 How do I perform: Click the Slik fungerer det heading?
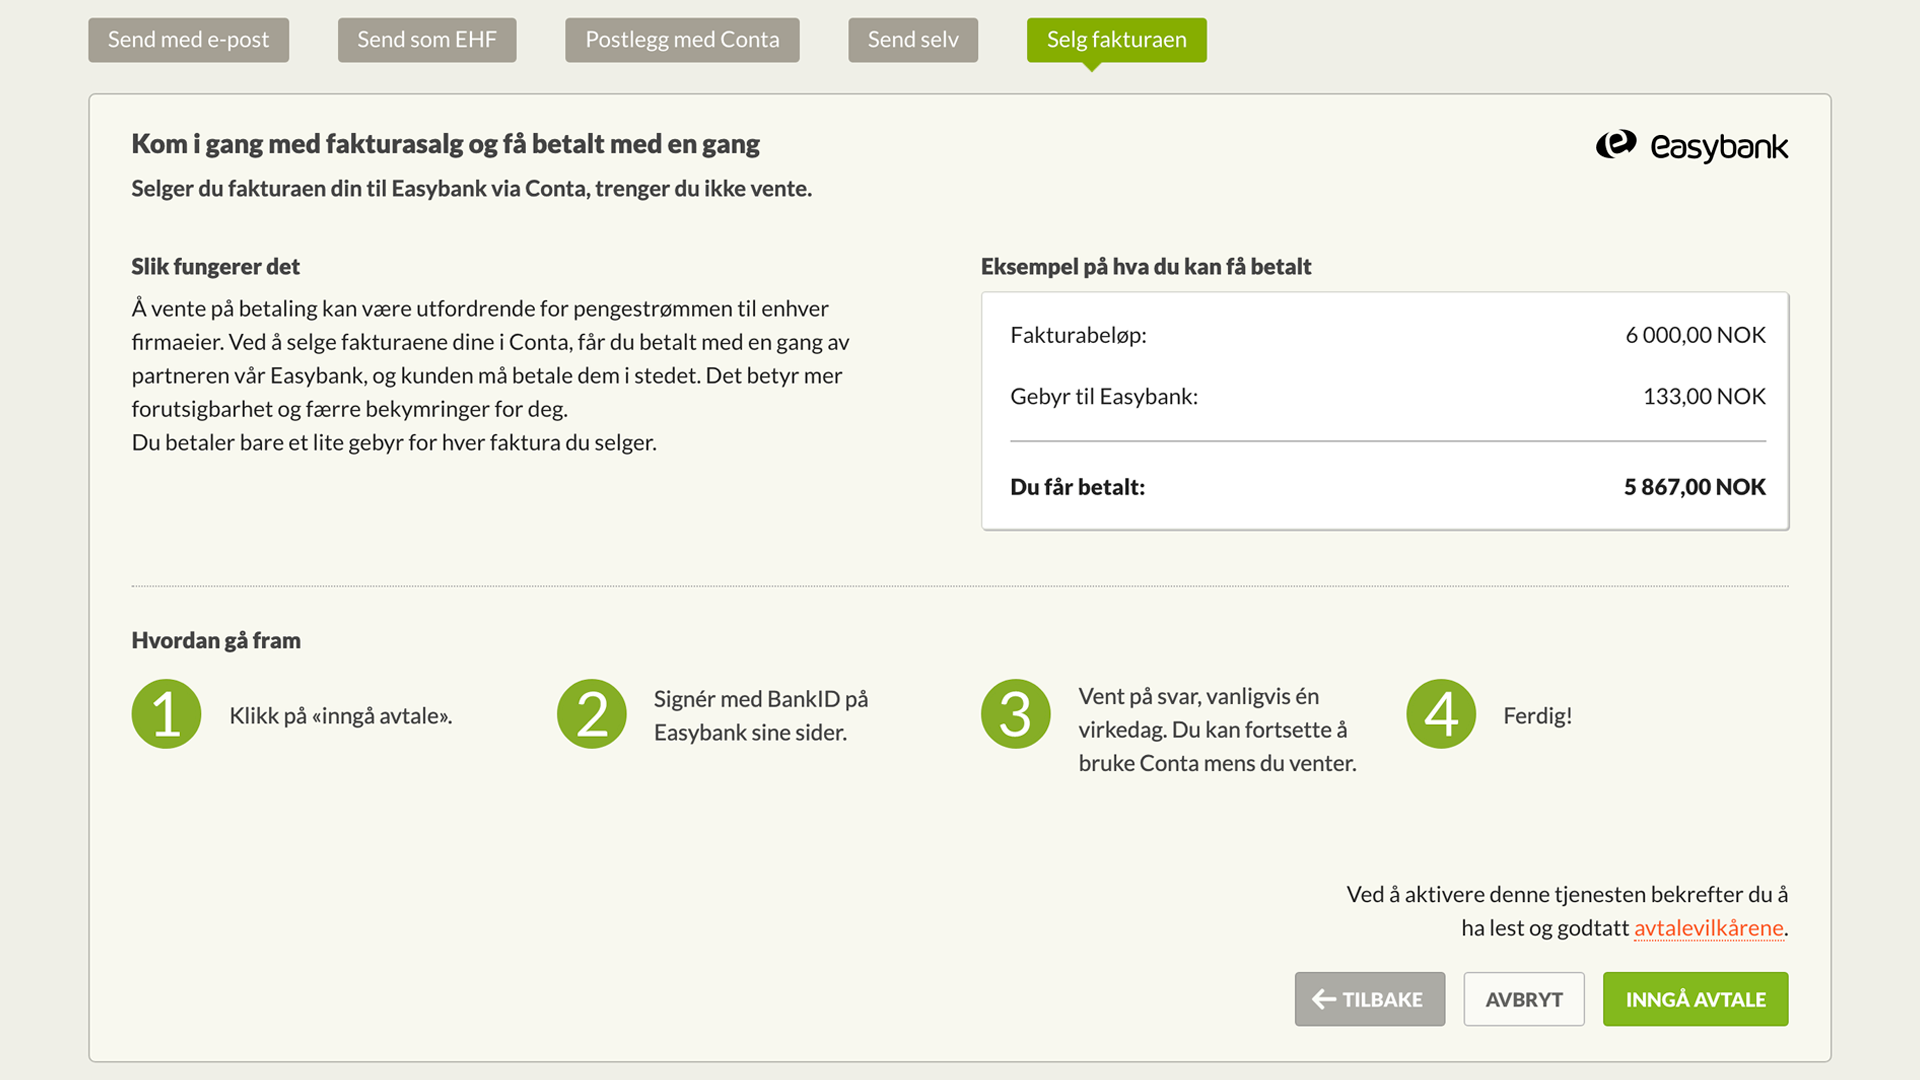215,267
